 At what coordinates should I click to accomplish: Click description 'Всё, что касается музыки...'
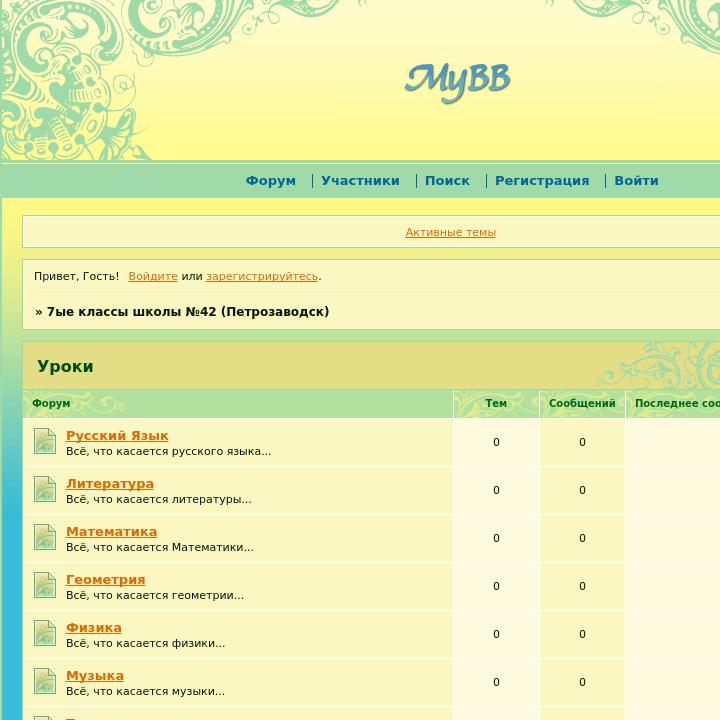pyautogui.click(x=146, y=691)
